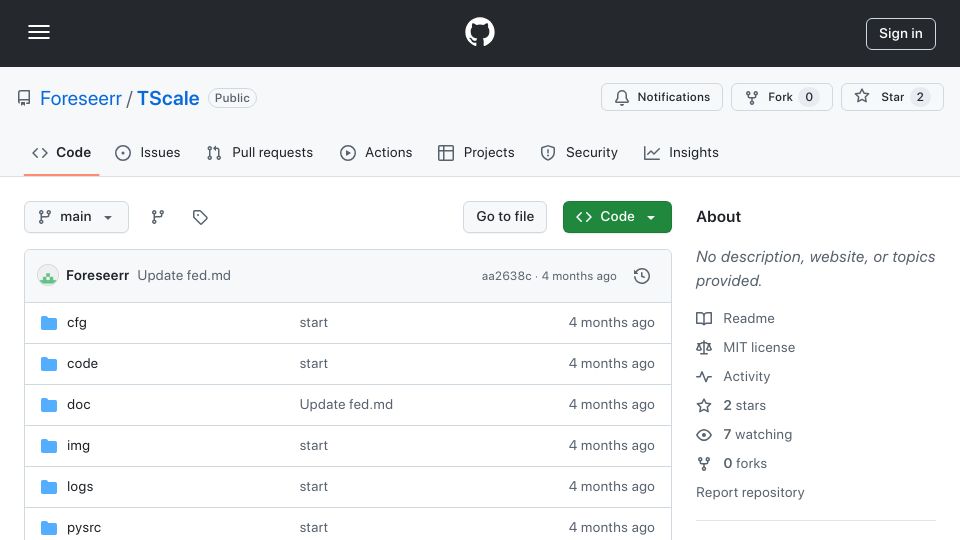960x540 pixels.
Task: Click the Report repository link
Action: click(x=750, y=493)
